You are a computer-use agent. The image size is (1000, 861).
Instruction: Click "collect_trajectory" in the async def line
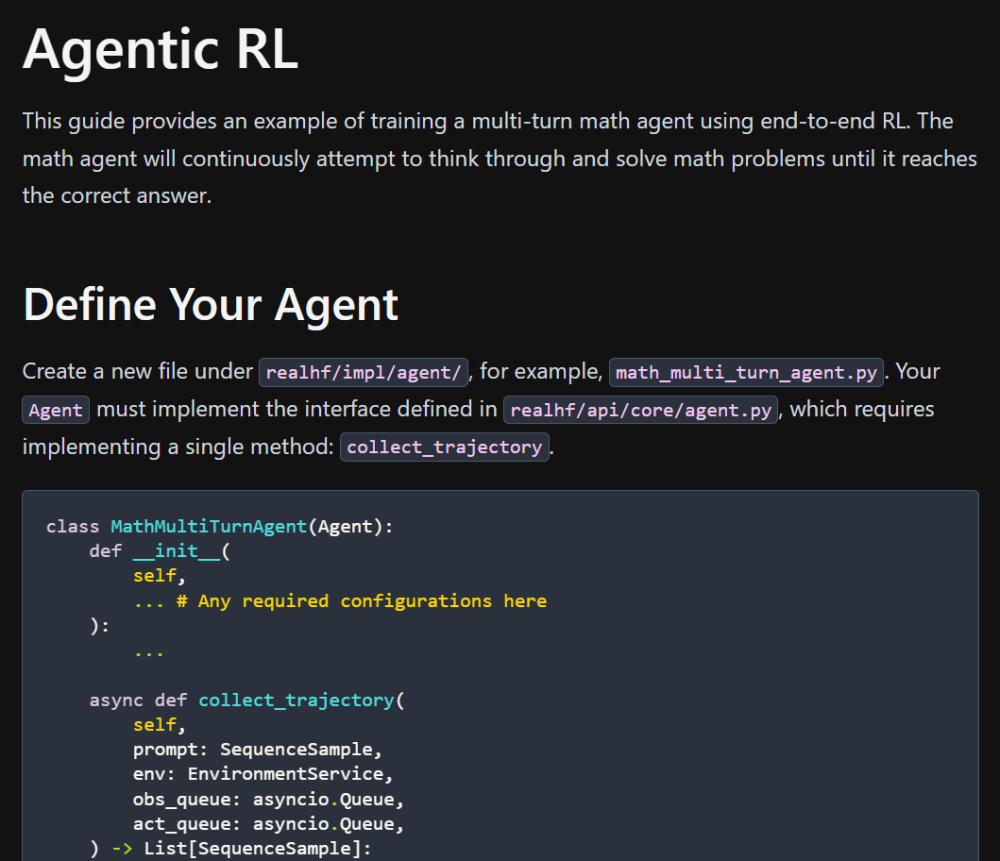(297, 700)
